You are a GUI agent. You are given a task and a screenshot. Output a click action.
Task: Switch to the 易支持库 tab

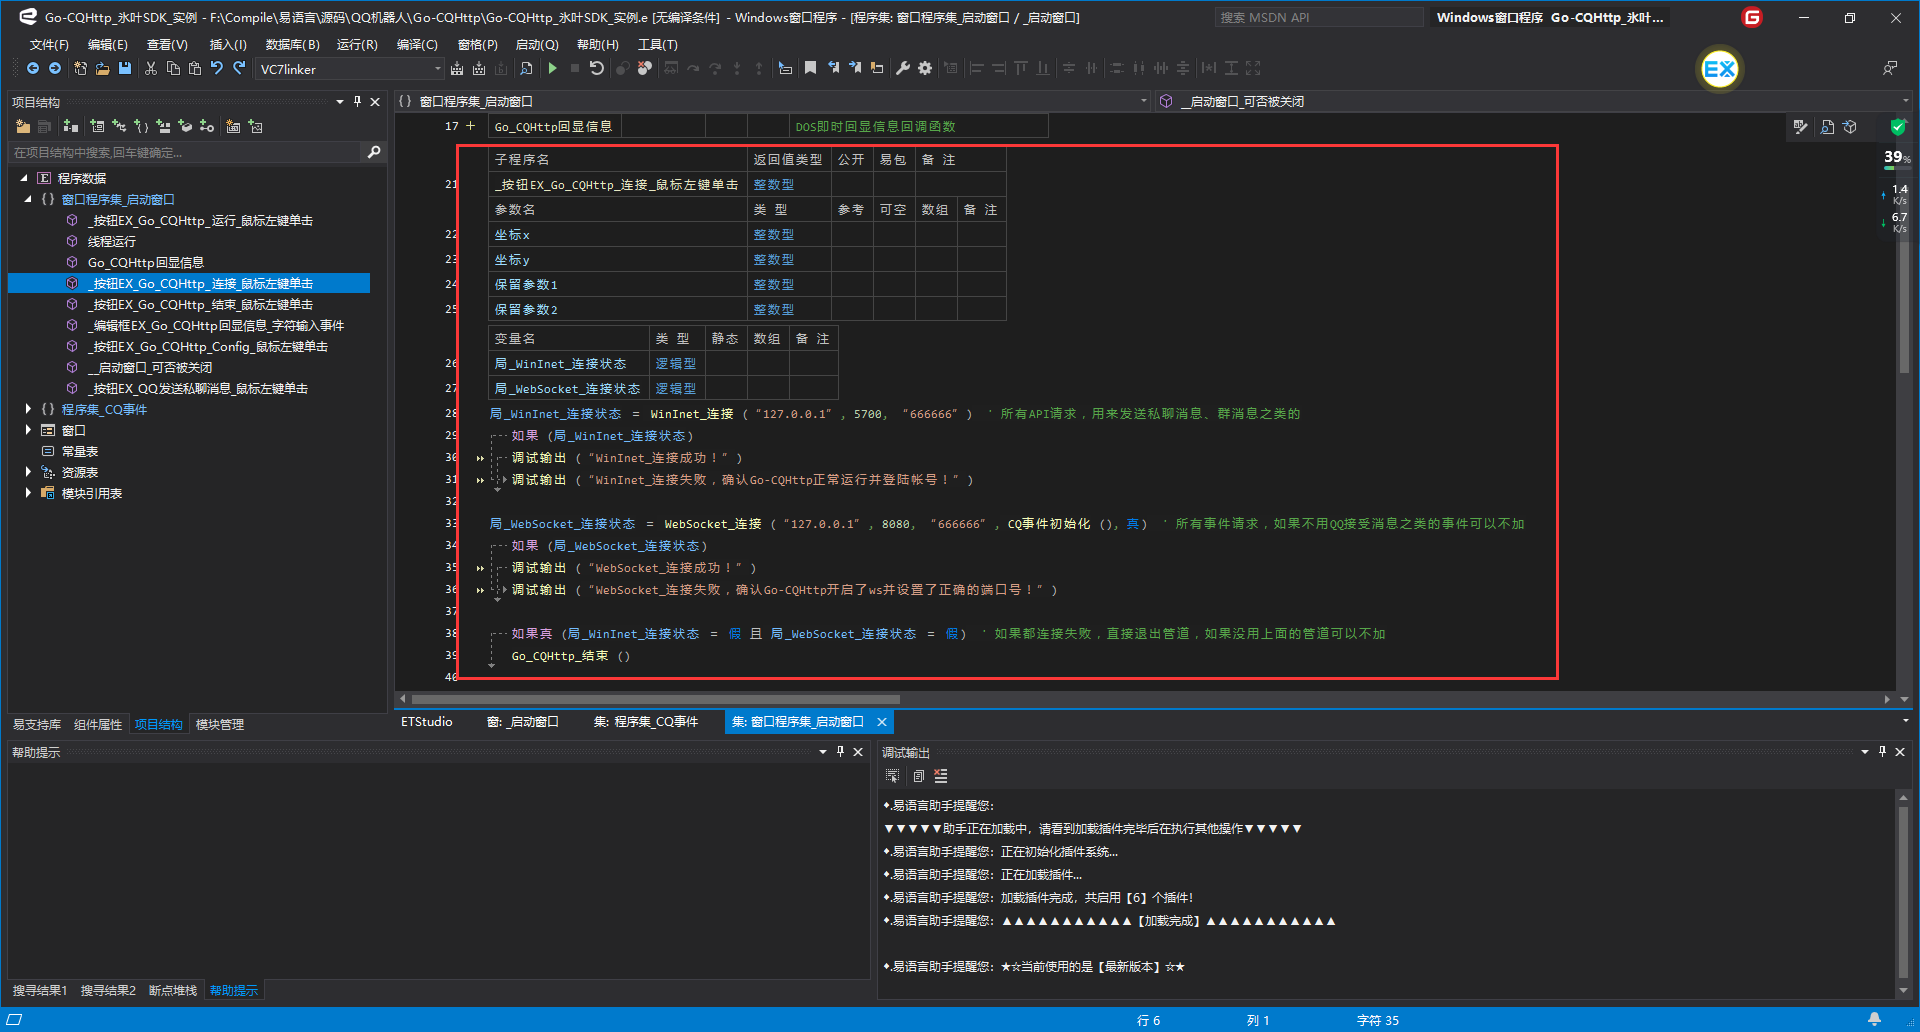[x=37, y=725]
